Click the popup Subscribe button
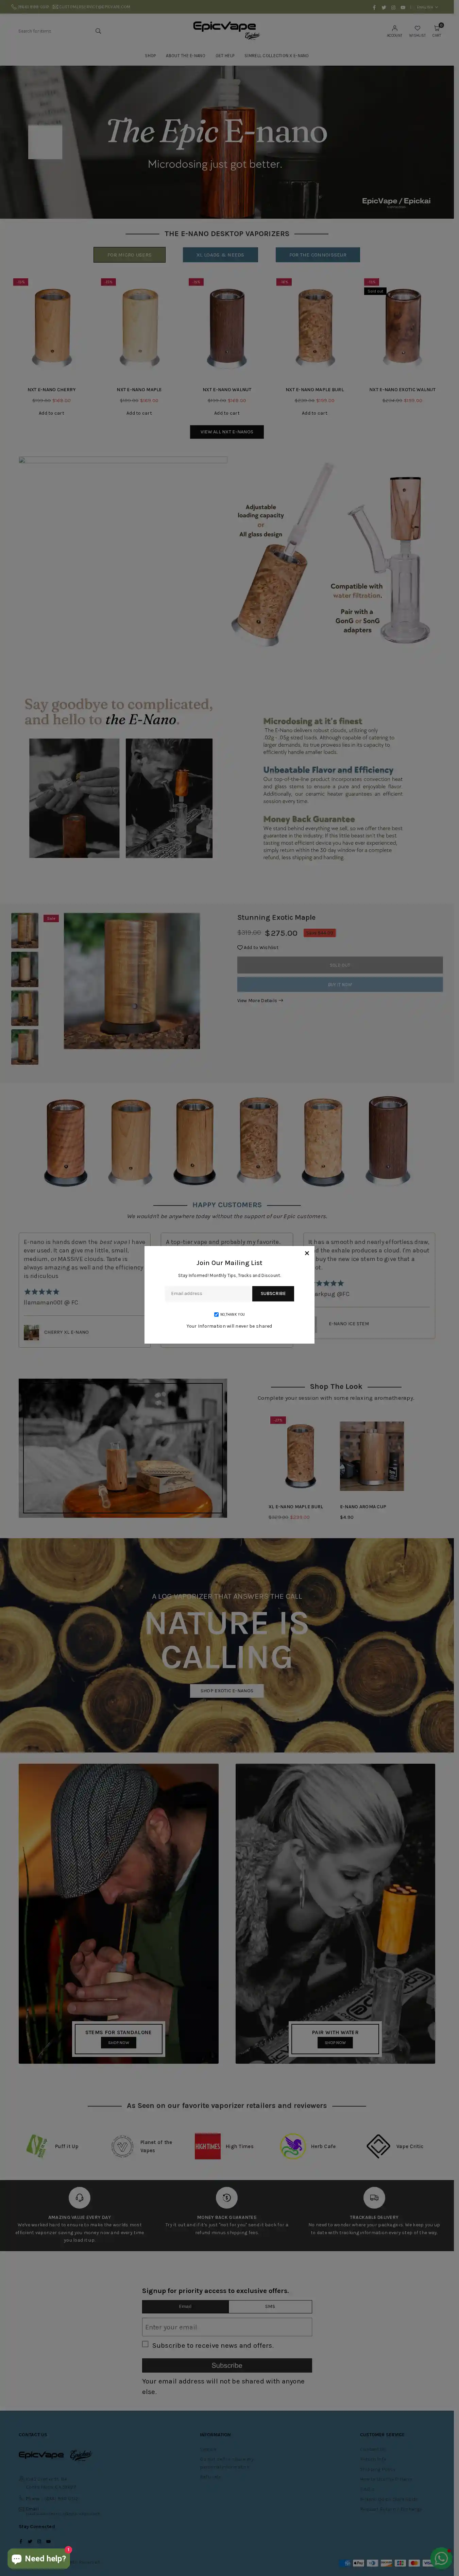This screenshot has width=459, height=2576. (273, 1293)
